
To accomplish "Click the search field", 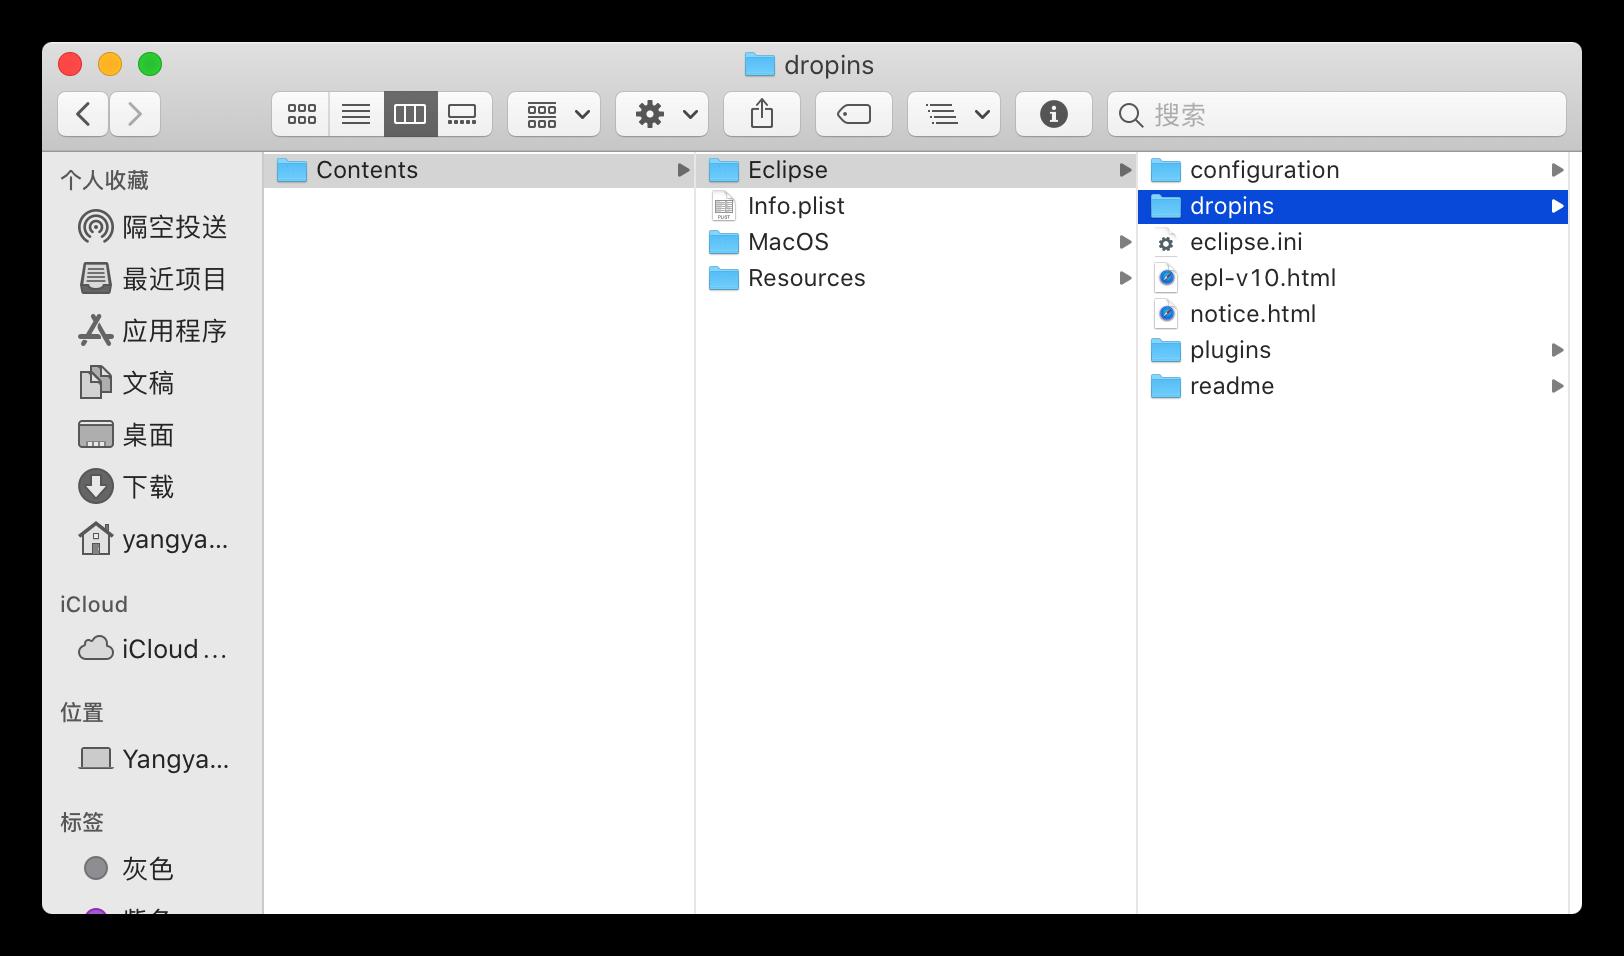I will [1337, 114].
